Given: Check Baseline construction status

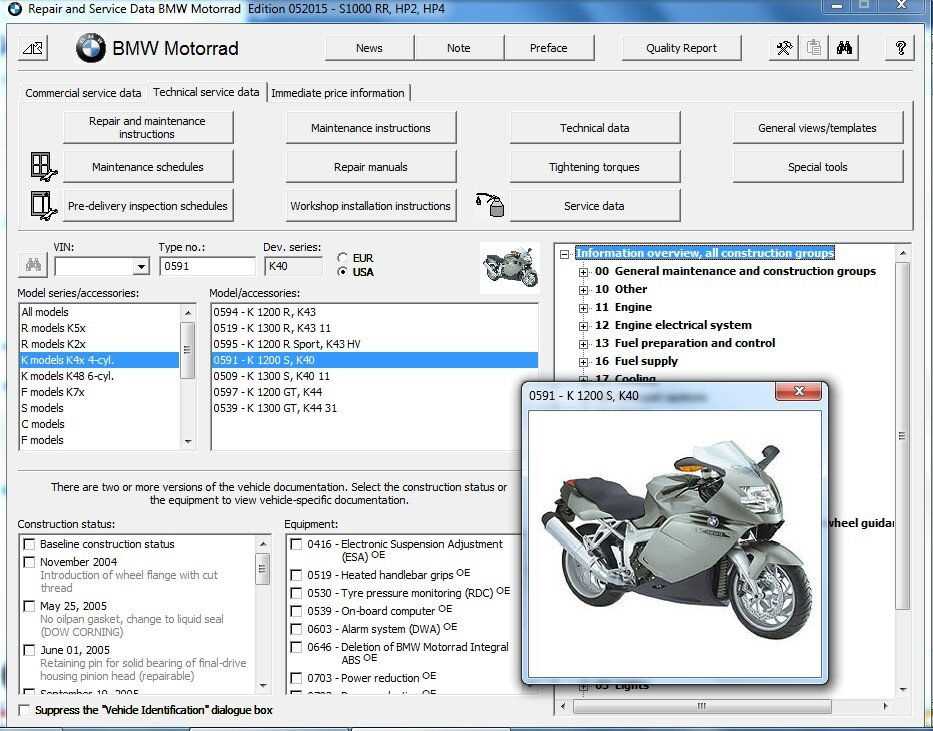Looking at the screenshot, I should pyautogui.click(x=29, y=544).
